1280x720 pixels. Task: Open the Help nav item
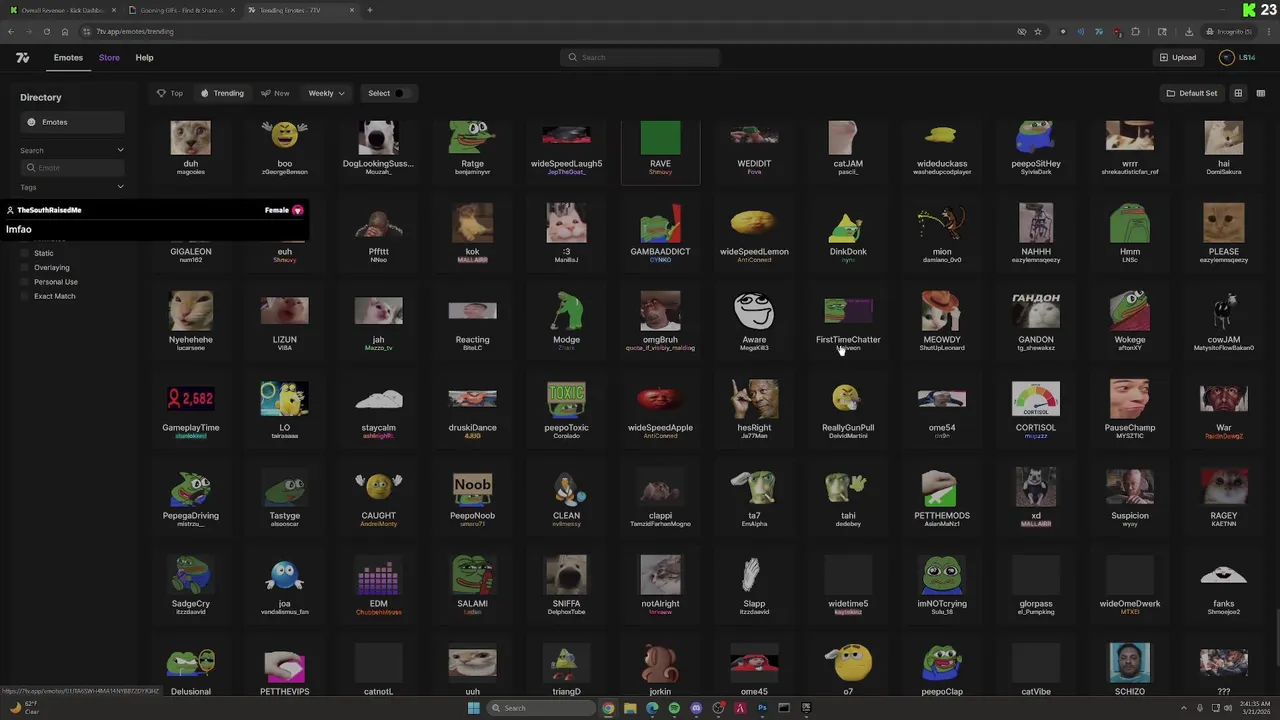coord(144,58)
